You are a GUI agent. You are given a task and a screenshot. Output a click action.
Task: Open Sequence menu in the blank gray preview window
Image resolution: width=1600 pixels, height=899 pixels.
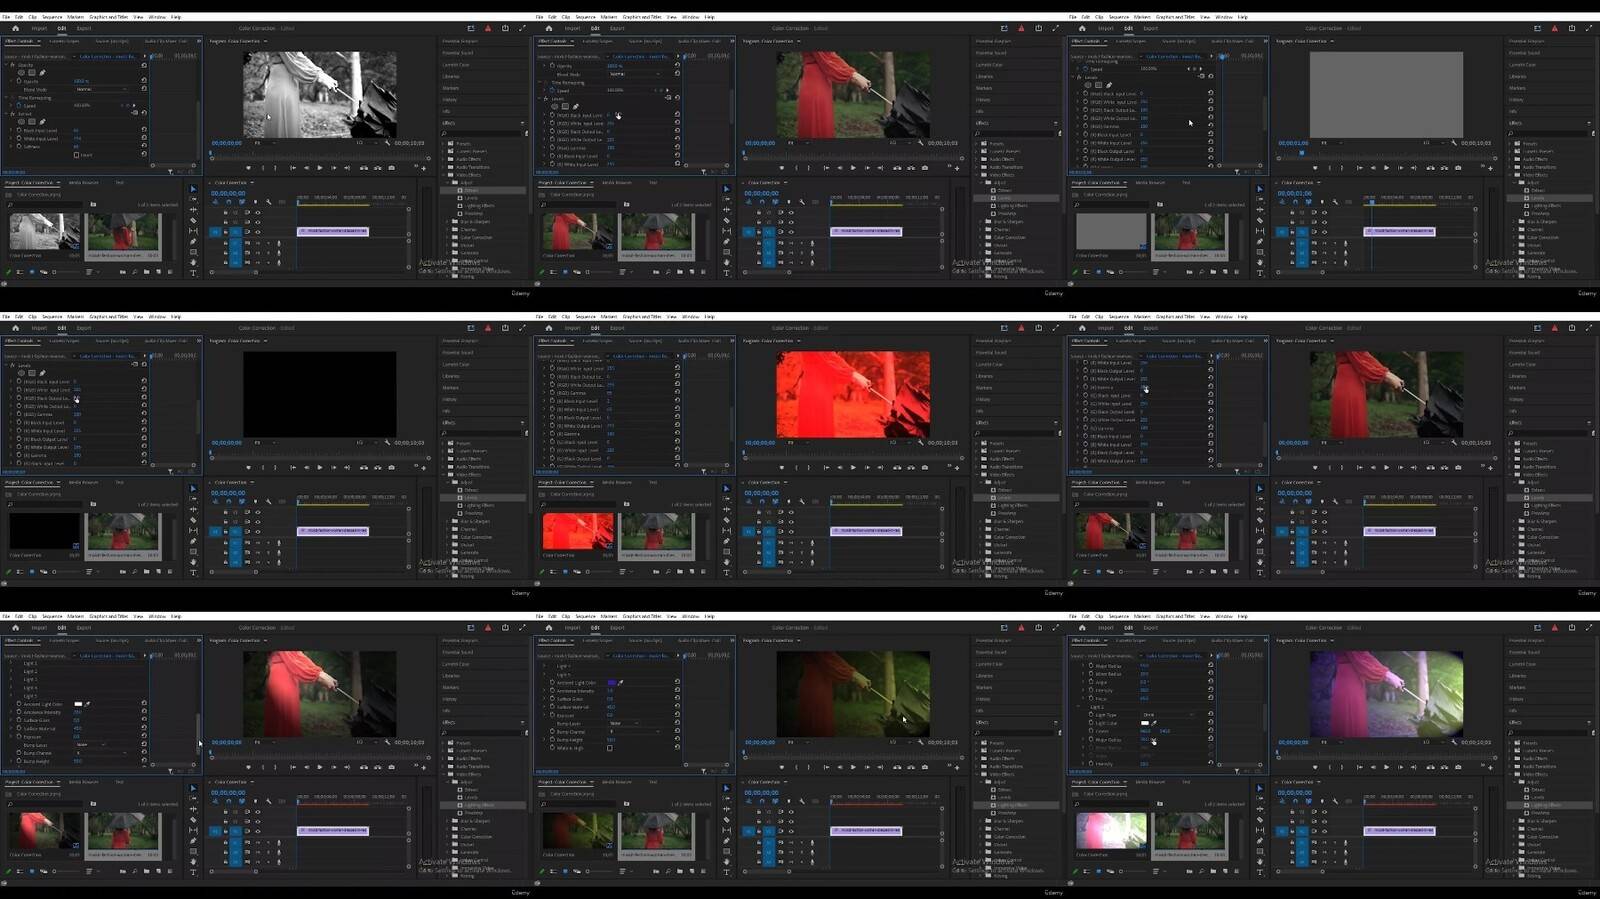(x=1118, y=17)
